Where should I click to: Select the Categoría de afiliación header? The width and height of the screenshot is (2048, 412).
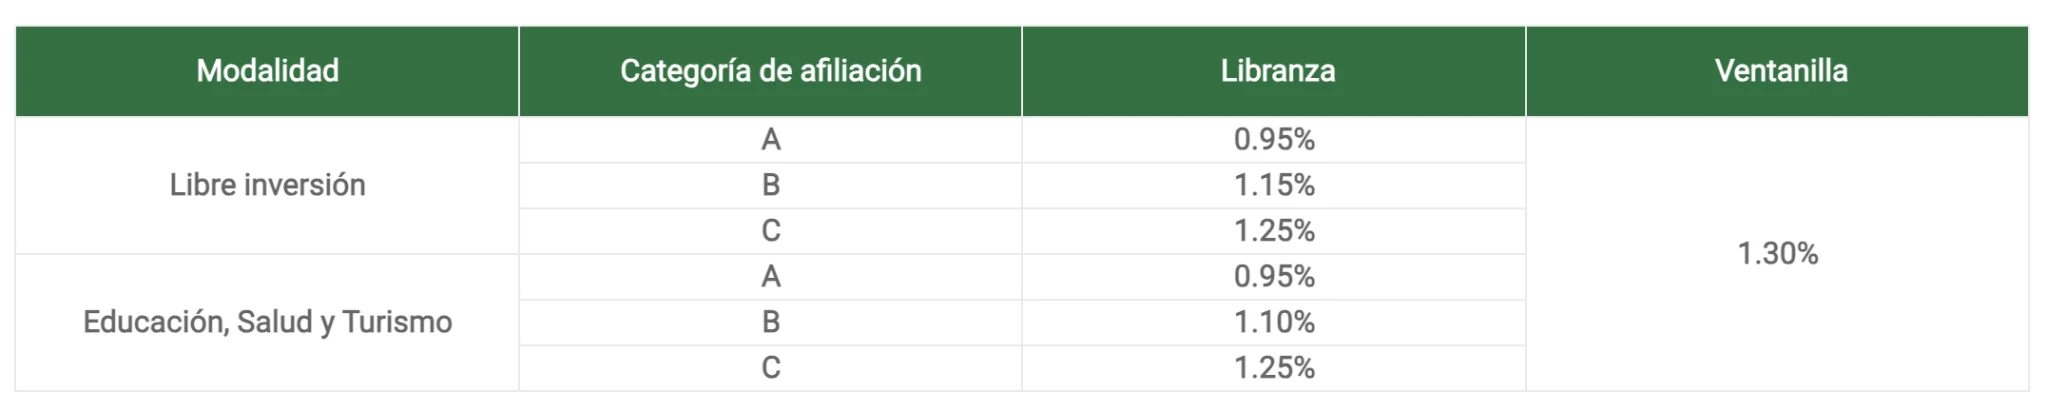click(x=770, y=71)
